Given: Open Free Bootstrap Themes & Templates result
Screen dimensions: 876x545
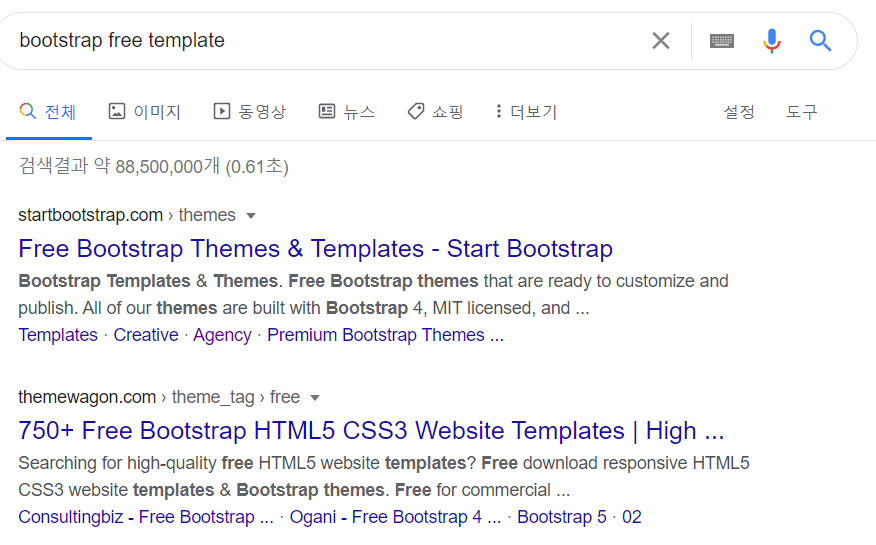Looking at the screenshot, I should tap(316, 248).
